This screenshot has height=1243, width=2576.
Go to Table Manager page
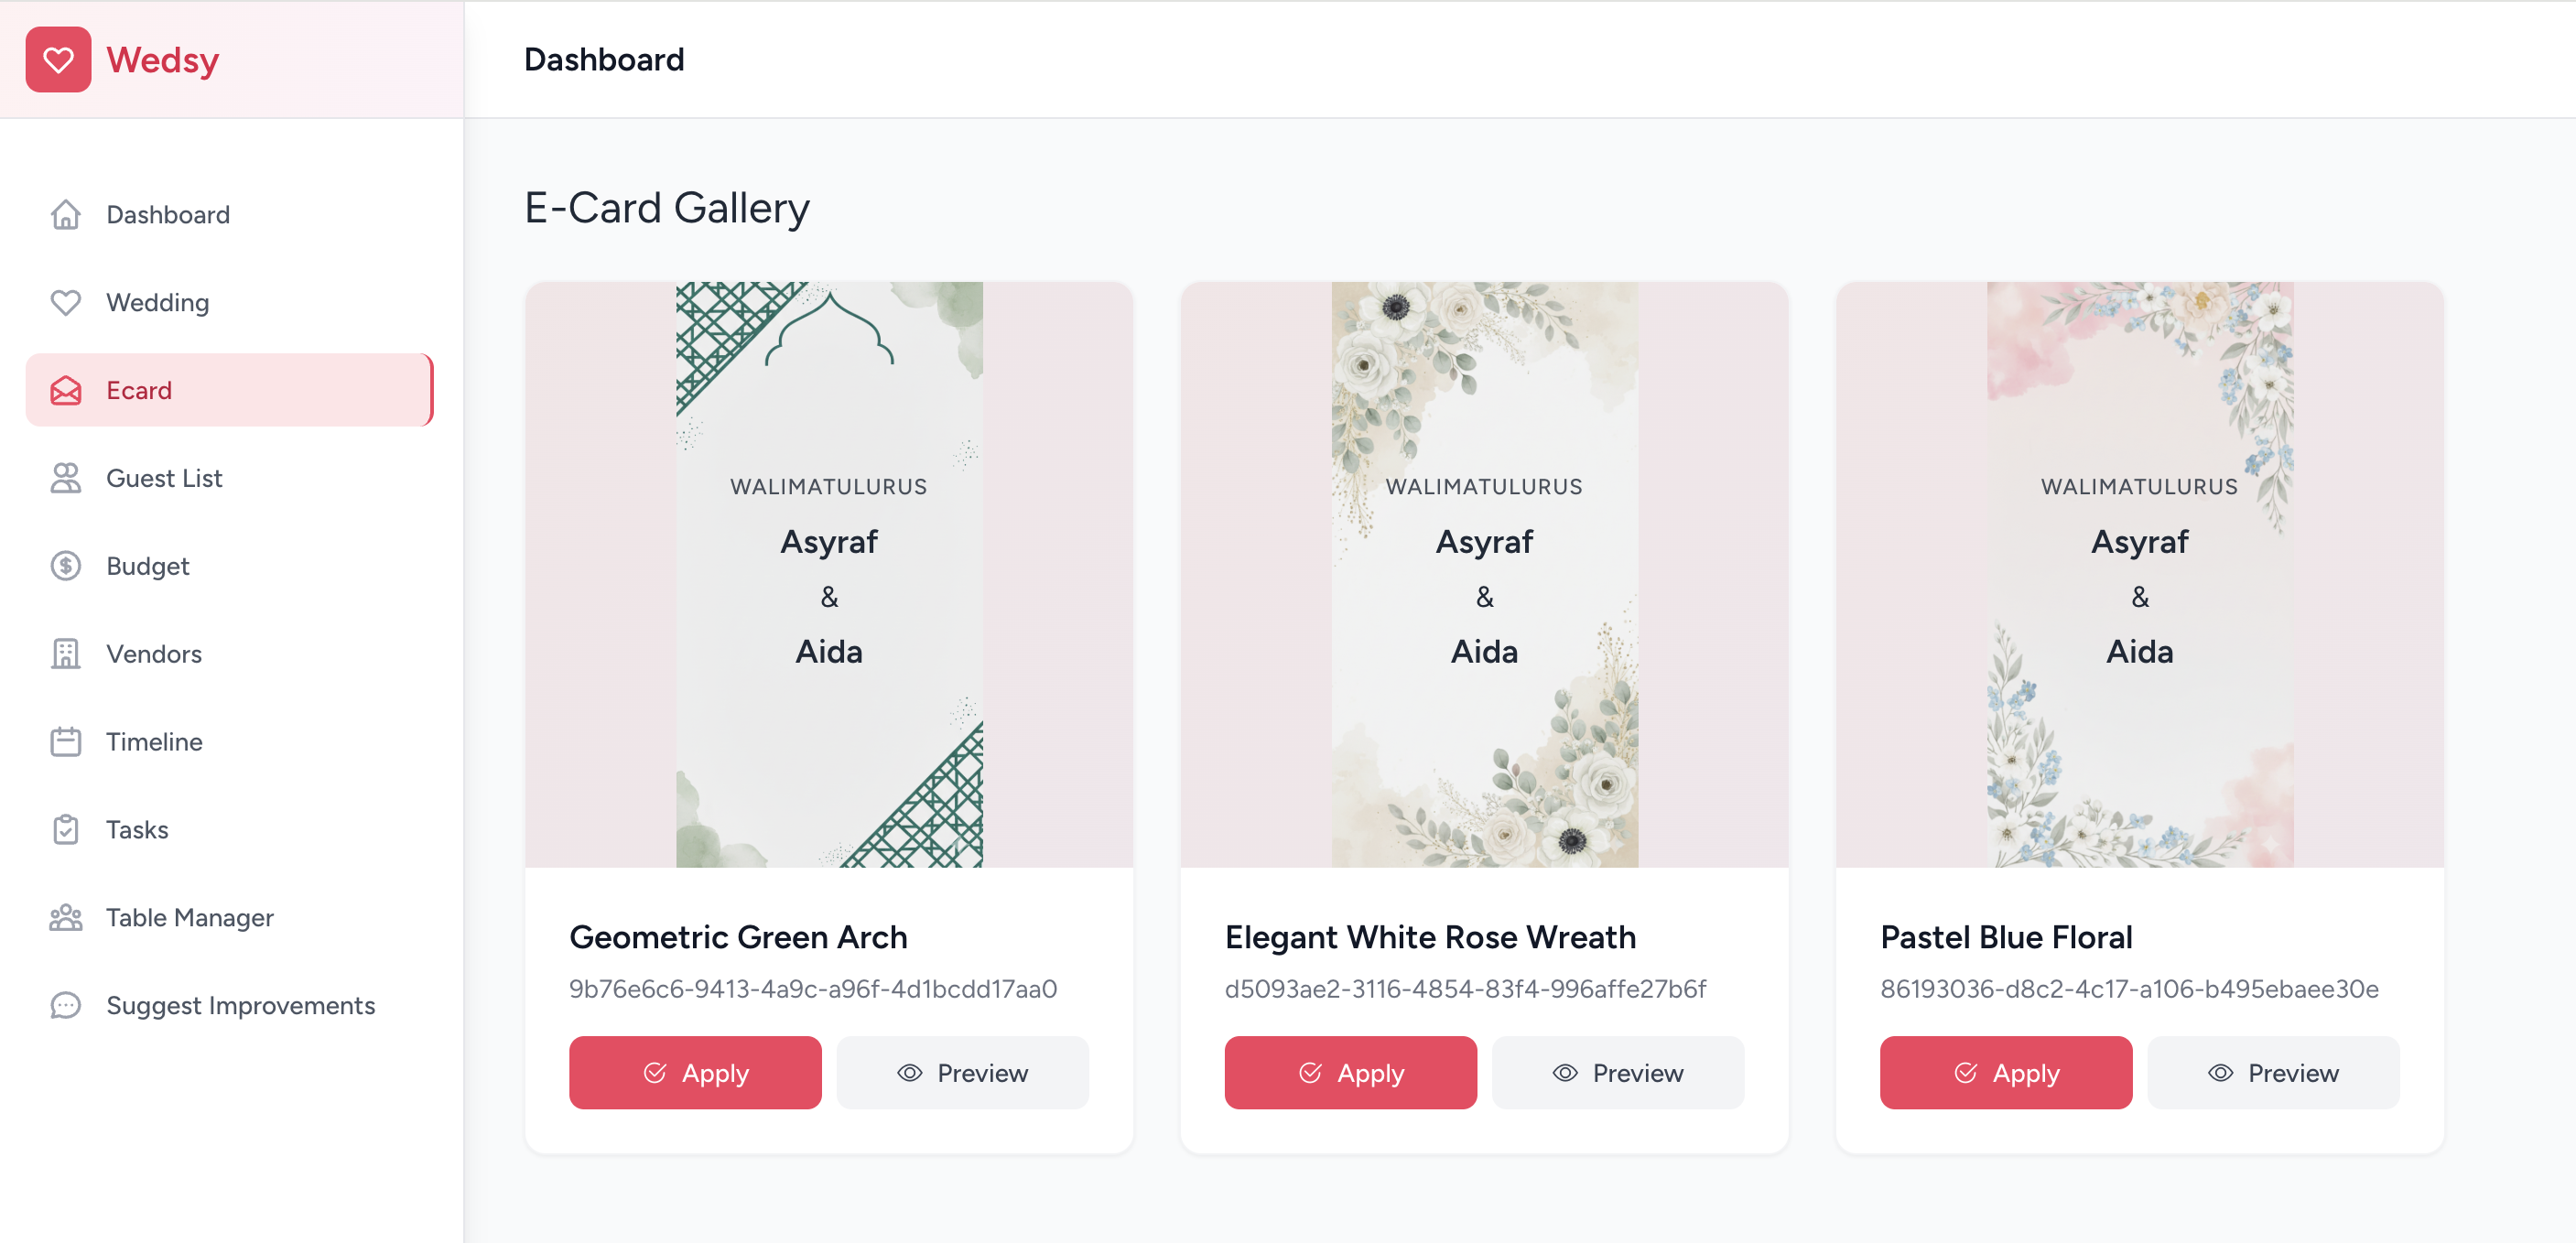[x=189, y=918]
